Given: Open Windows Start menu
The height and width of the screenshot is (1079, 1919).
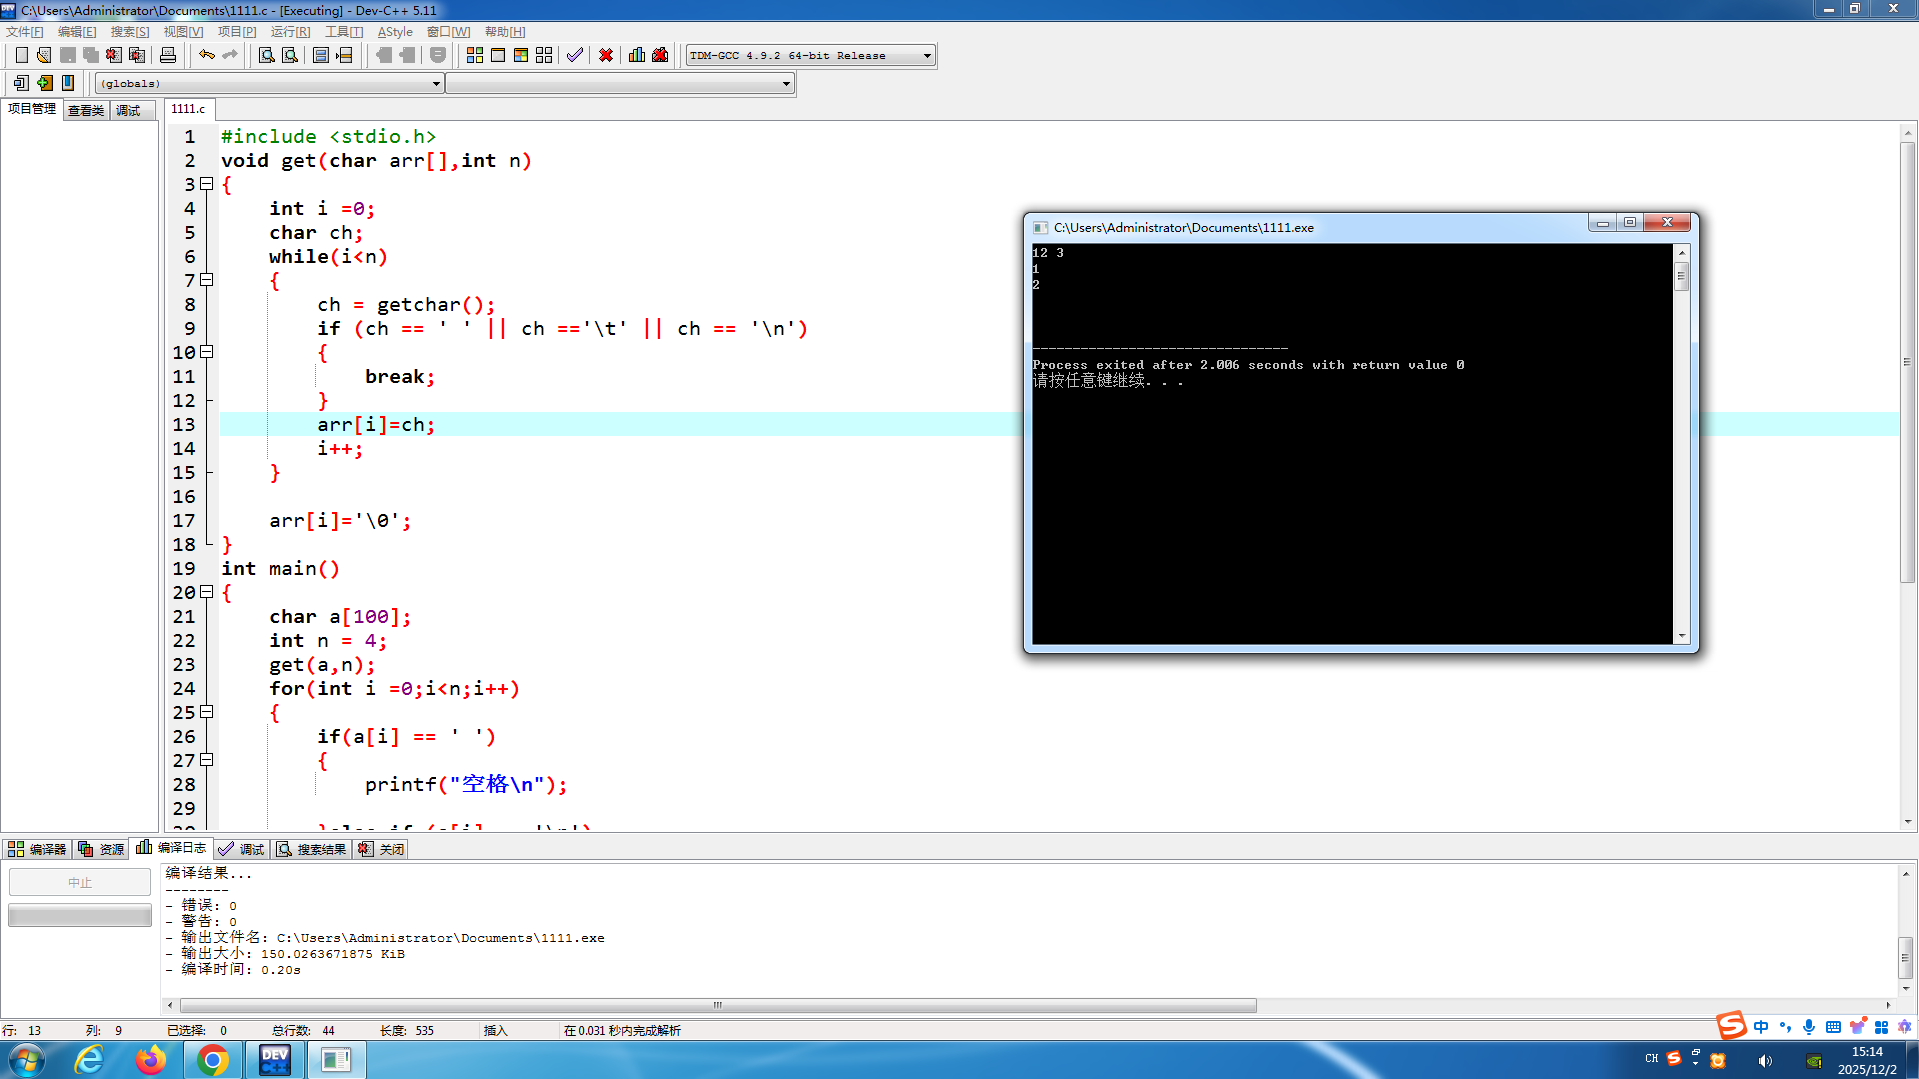Looking at the screenshot, I should (x=26, y=1060).
